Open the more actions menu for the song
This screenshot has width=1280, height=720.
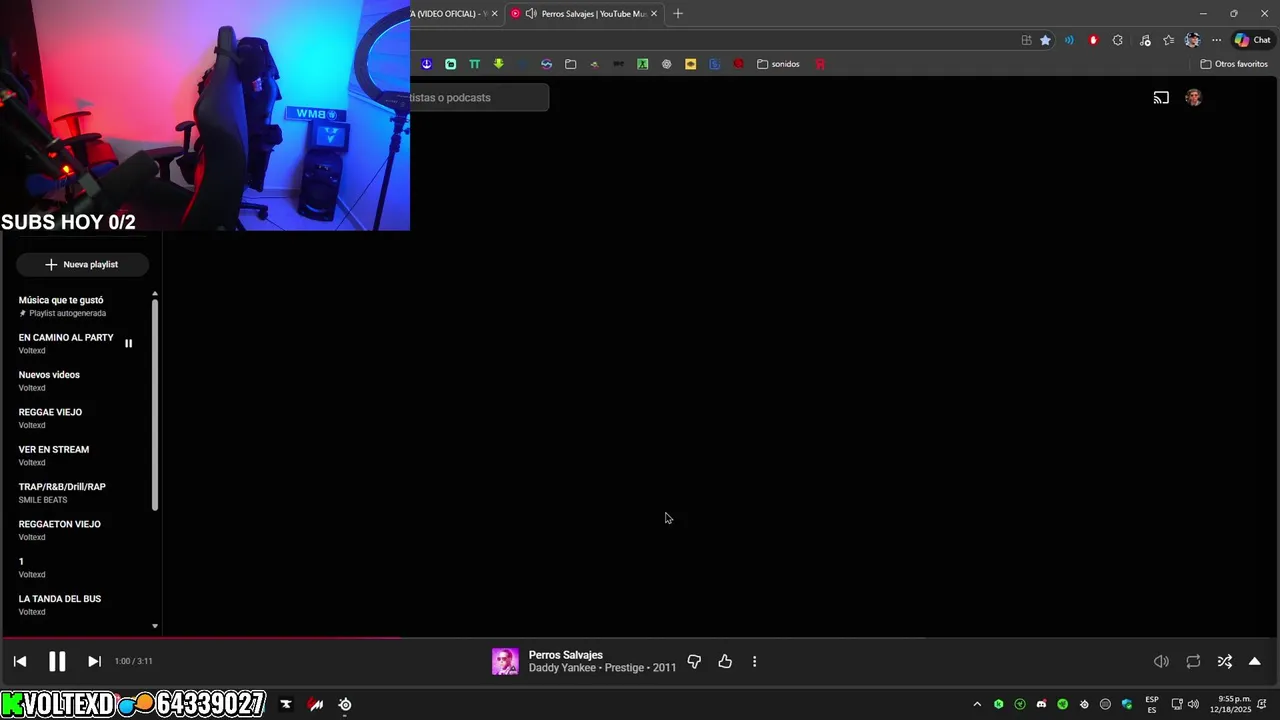[754, 661]
